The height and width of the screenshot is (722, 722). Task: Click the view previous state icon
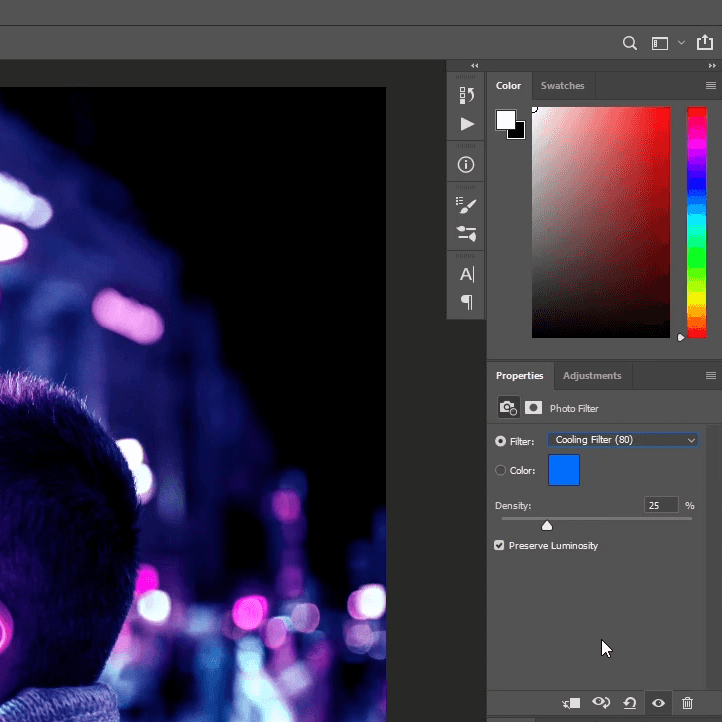[x=600, y=703]
